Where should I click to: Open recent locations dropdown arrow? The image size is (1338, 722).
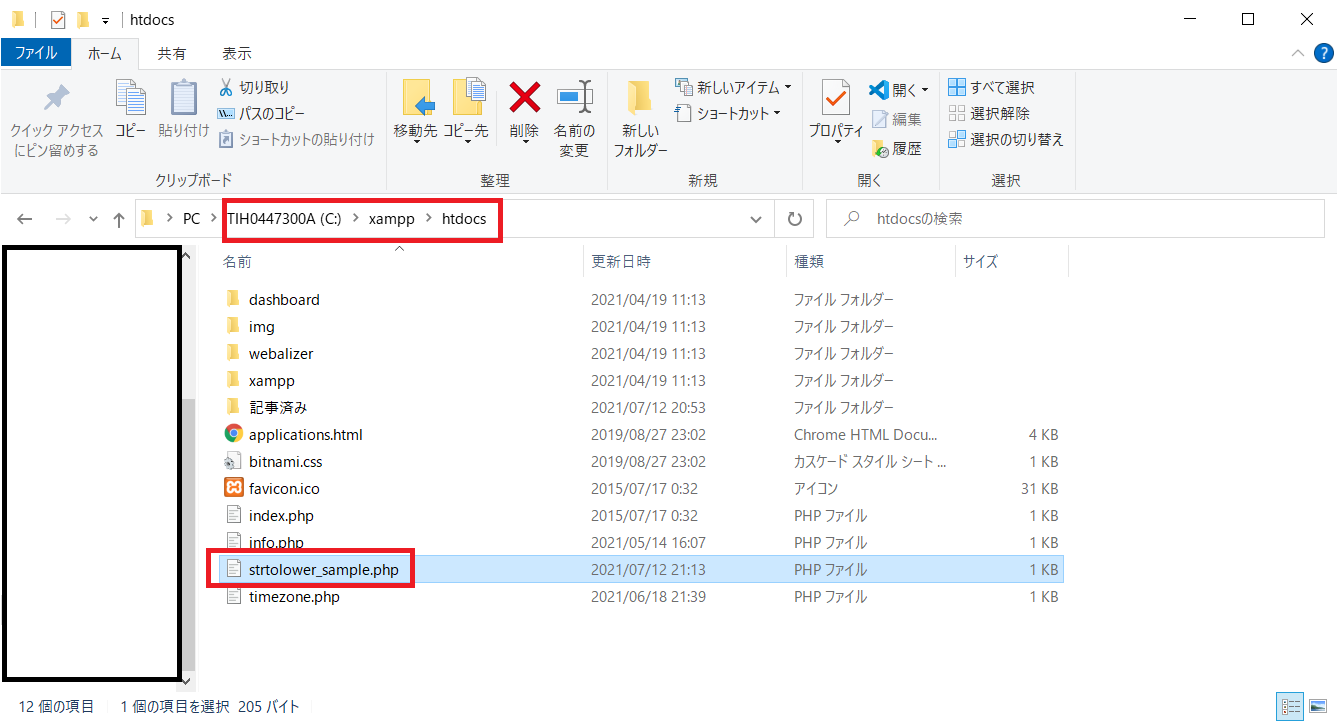[94, 219]
